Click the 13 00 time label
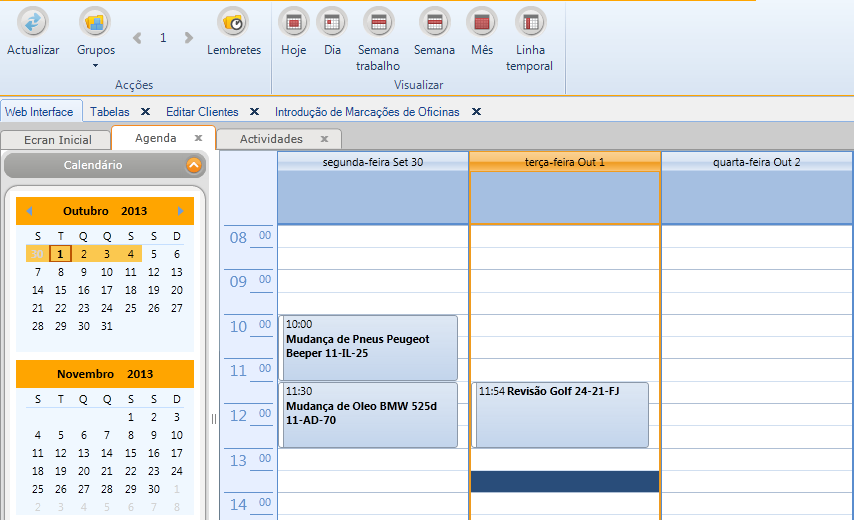 coord(248,460)
